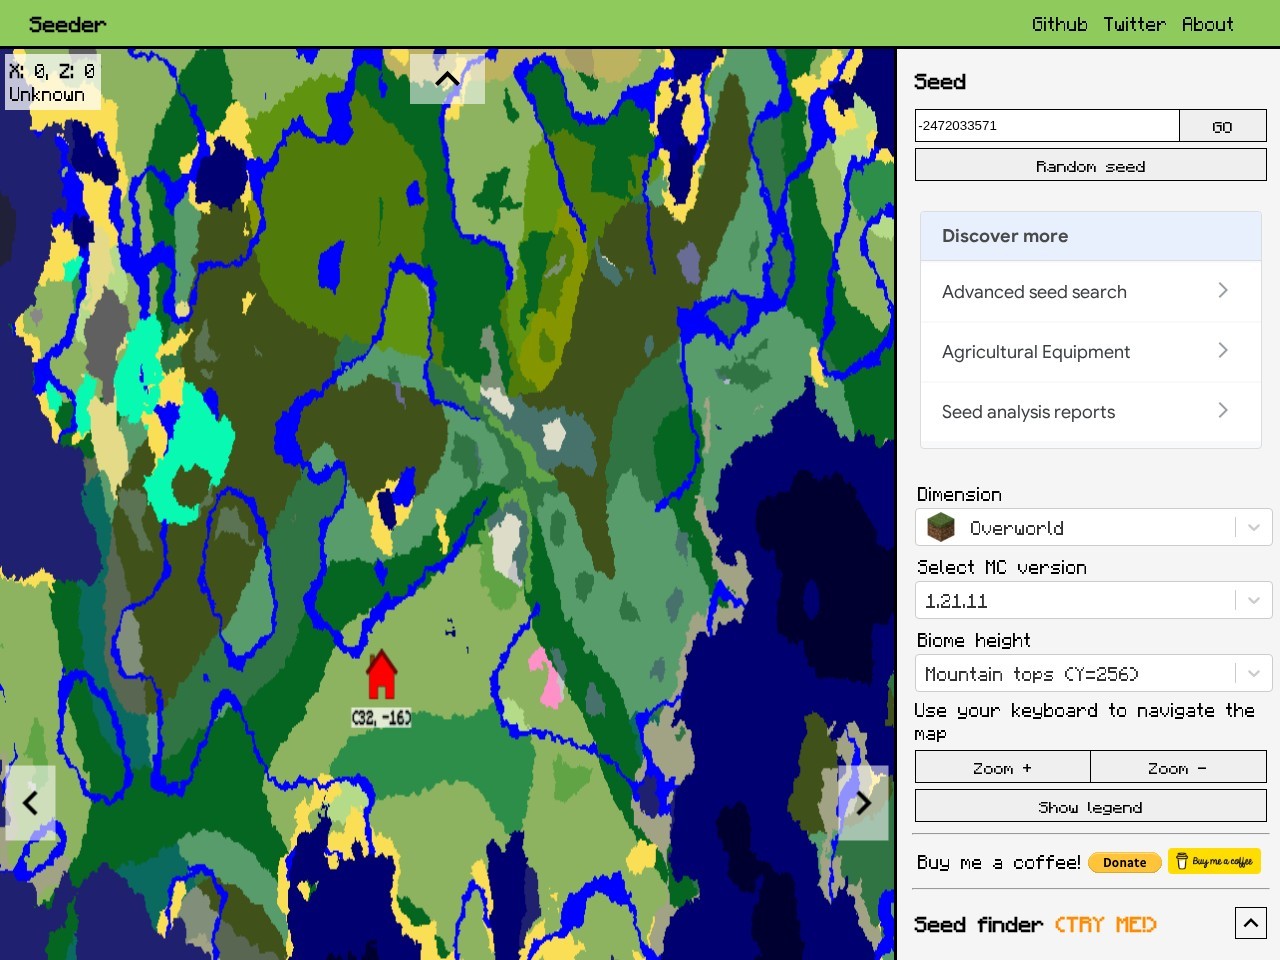The height and width of the screenshot is (960, 1280).
Task: Pan map left with arrow button
Action: coord(30,803)
